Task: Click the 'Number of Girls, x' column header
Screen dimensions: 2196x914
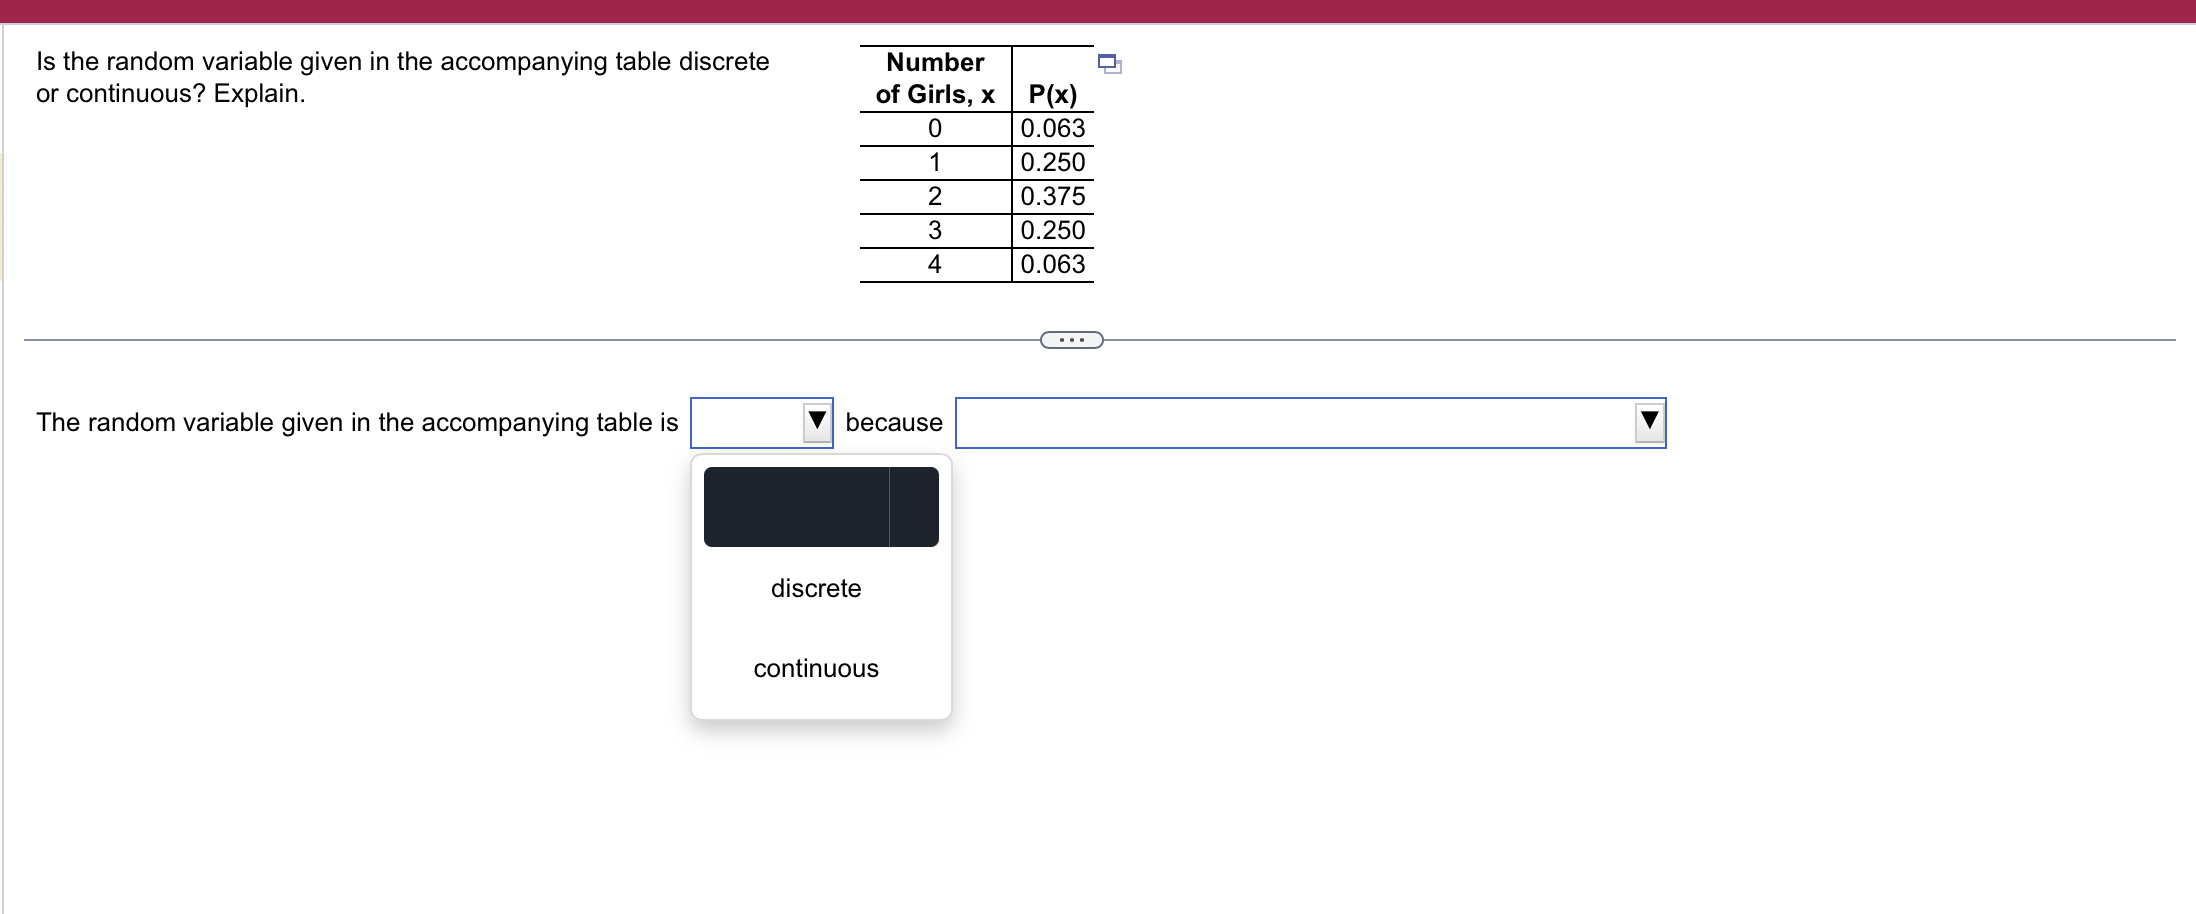Action: (932, 79)
